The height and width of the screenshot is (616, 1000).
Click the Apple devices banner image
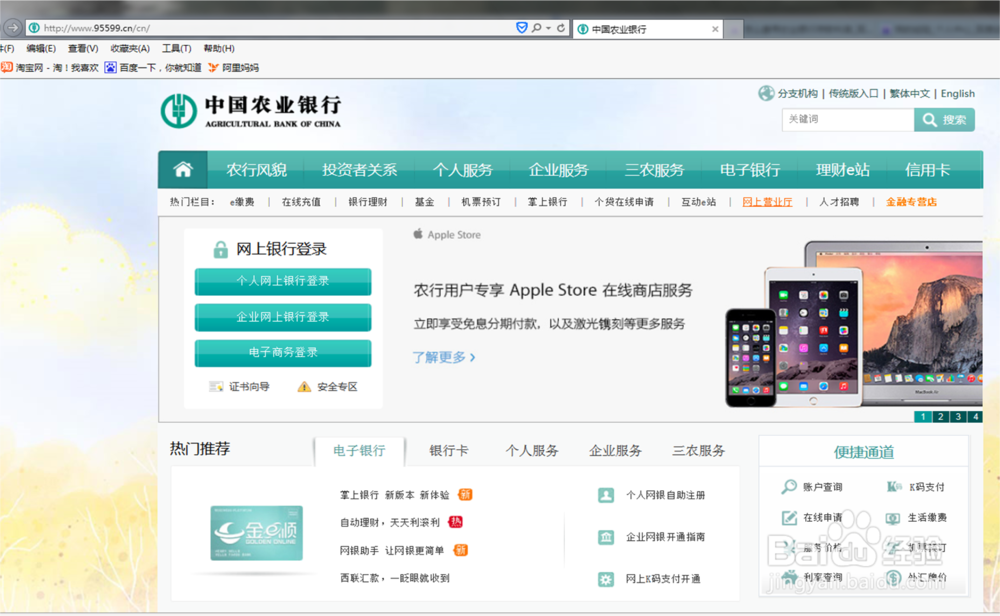pyautogui.click(x=853, y=324)
